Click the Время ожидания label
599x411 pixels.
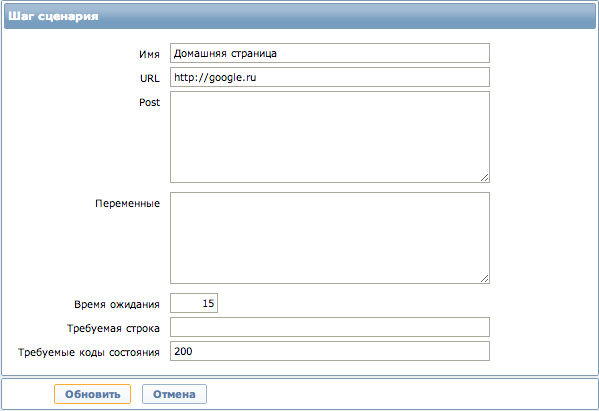pyautogui.click(x=117, y=304)
